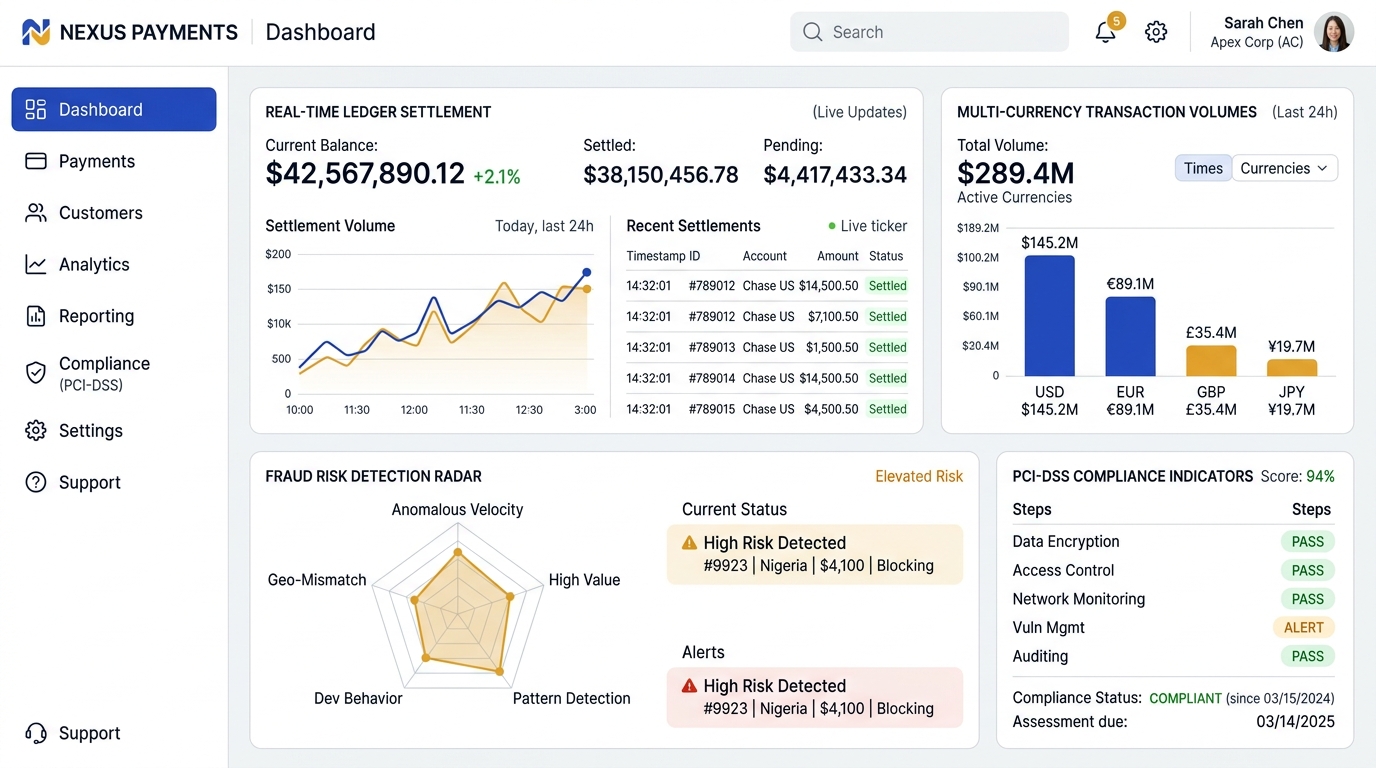The height and width of the screenshot is (768, 1376).
Task: Click the COMPLIANT status text
Action: [1186, 698]
